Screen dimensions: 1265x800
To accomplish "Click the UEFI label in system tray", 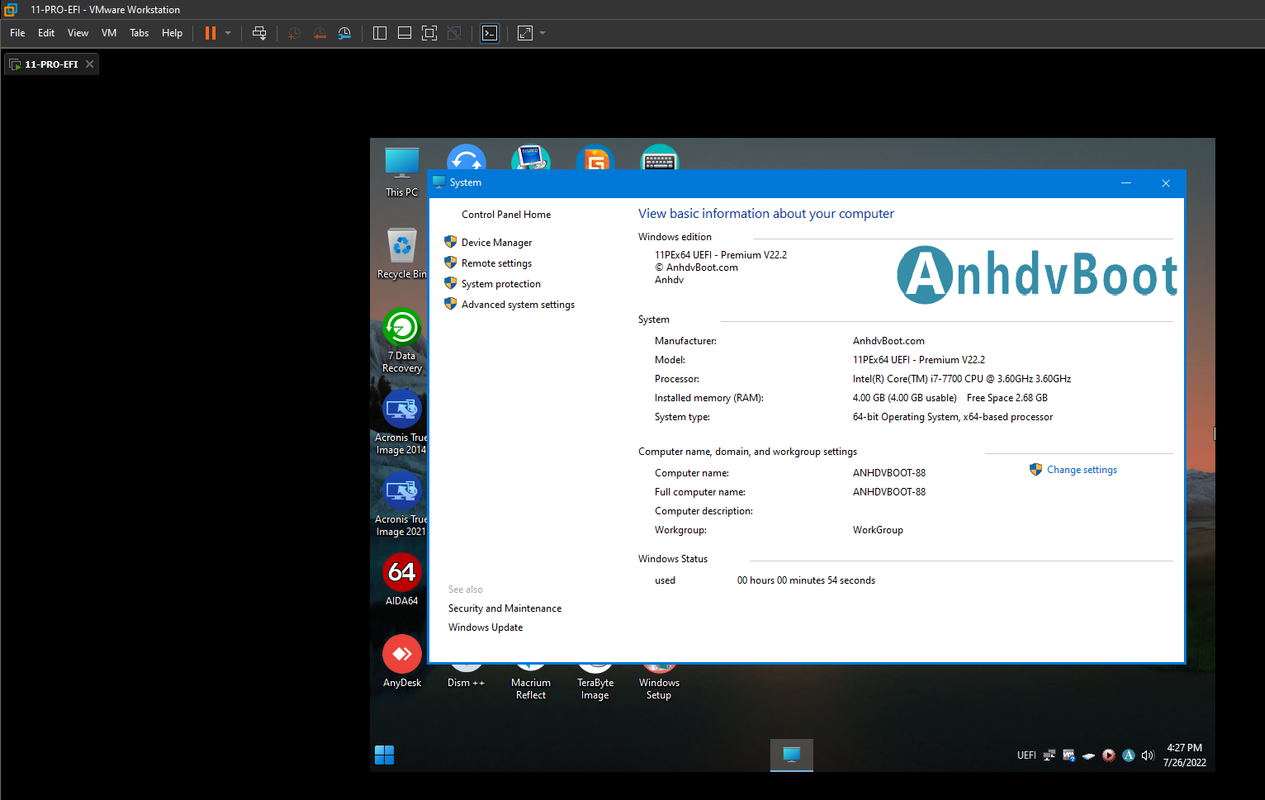I will [x=1027, y=756].
